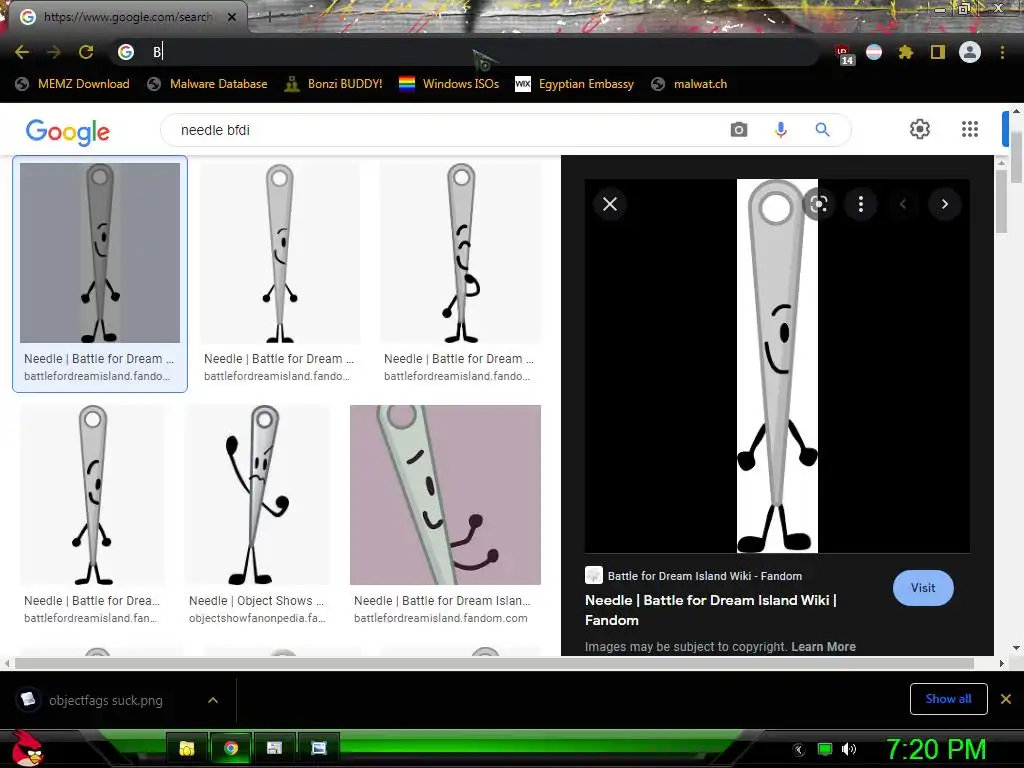Image resolution: width=1024 pixels, height=768 pixels.
Task: Open the fourth taskbar window icon
Action: [x=319, y=748]
